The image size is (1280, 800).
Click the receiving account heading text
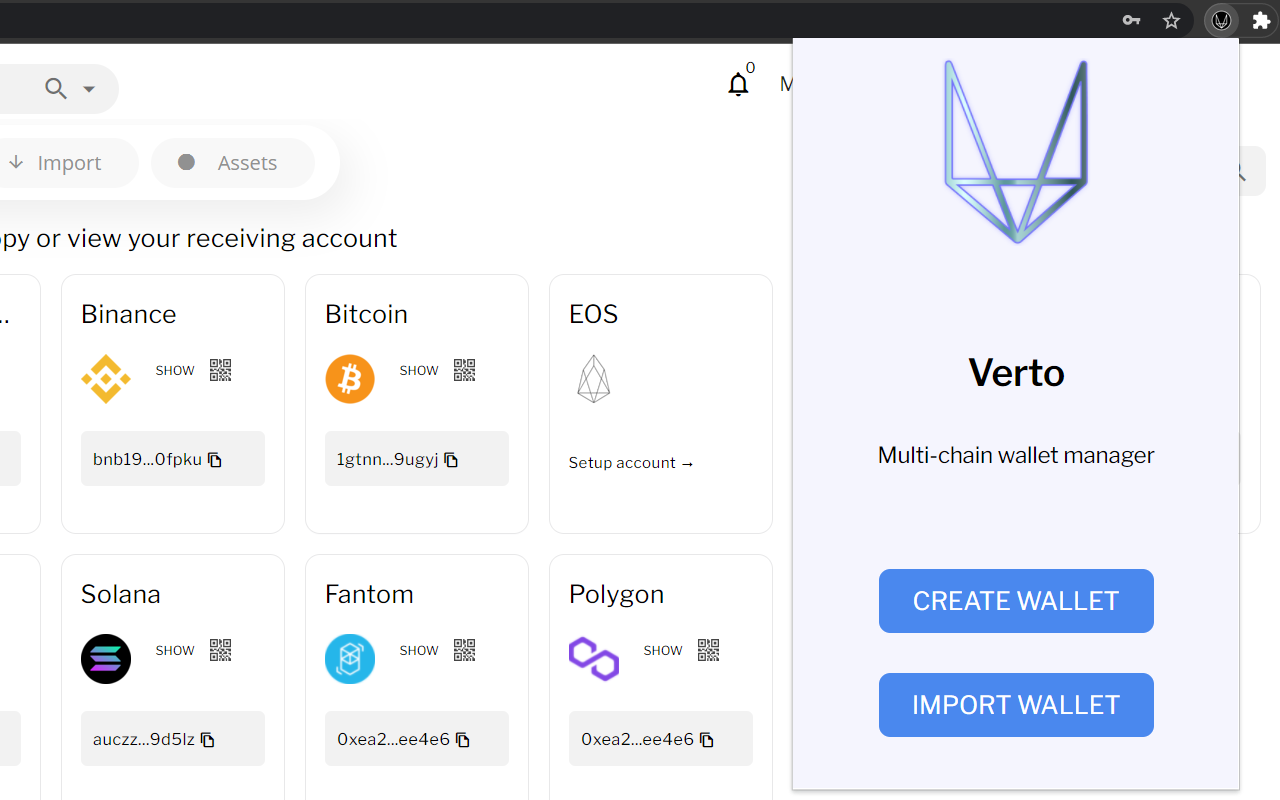(x=198, y=239)
